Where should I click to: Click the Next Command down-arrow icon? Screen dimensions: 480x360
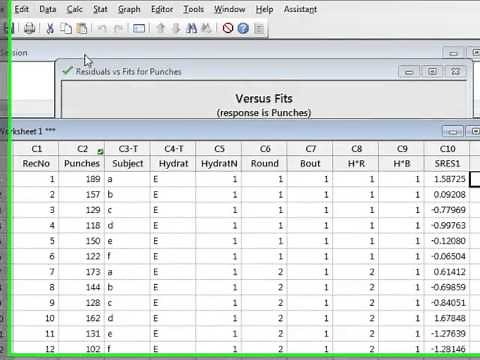point(176,28)
